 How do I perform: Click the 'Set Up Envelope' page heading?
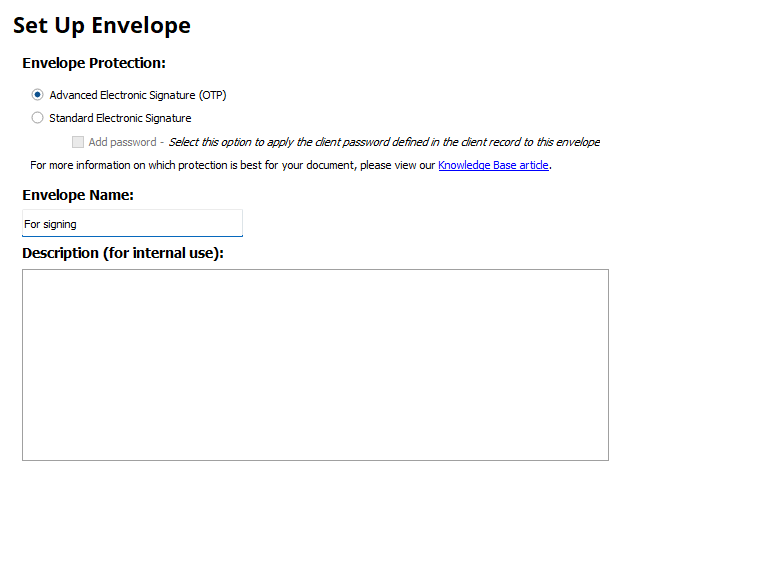click(102, 26)
